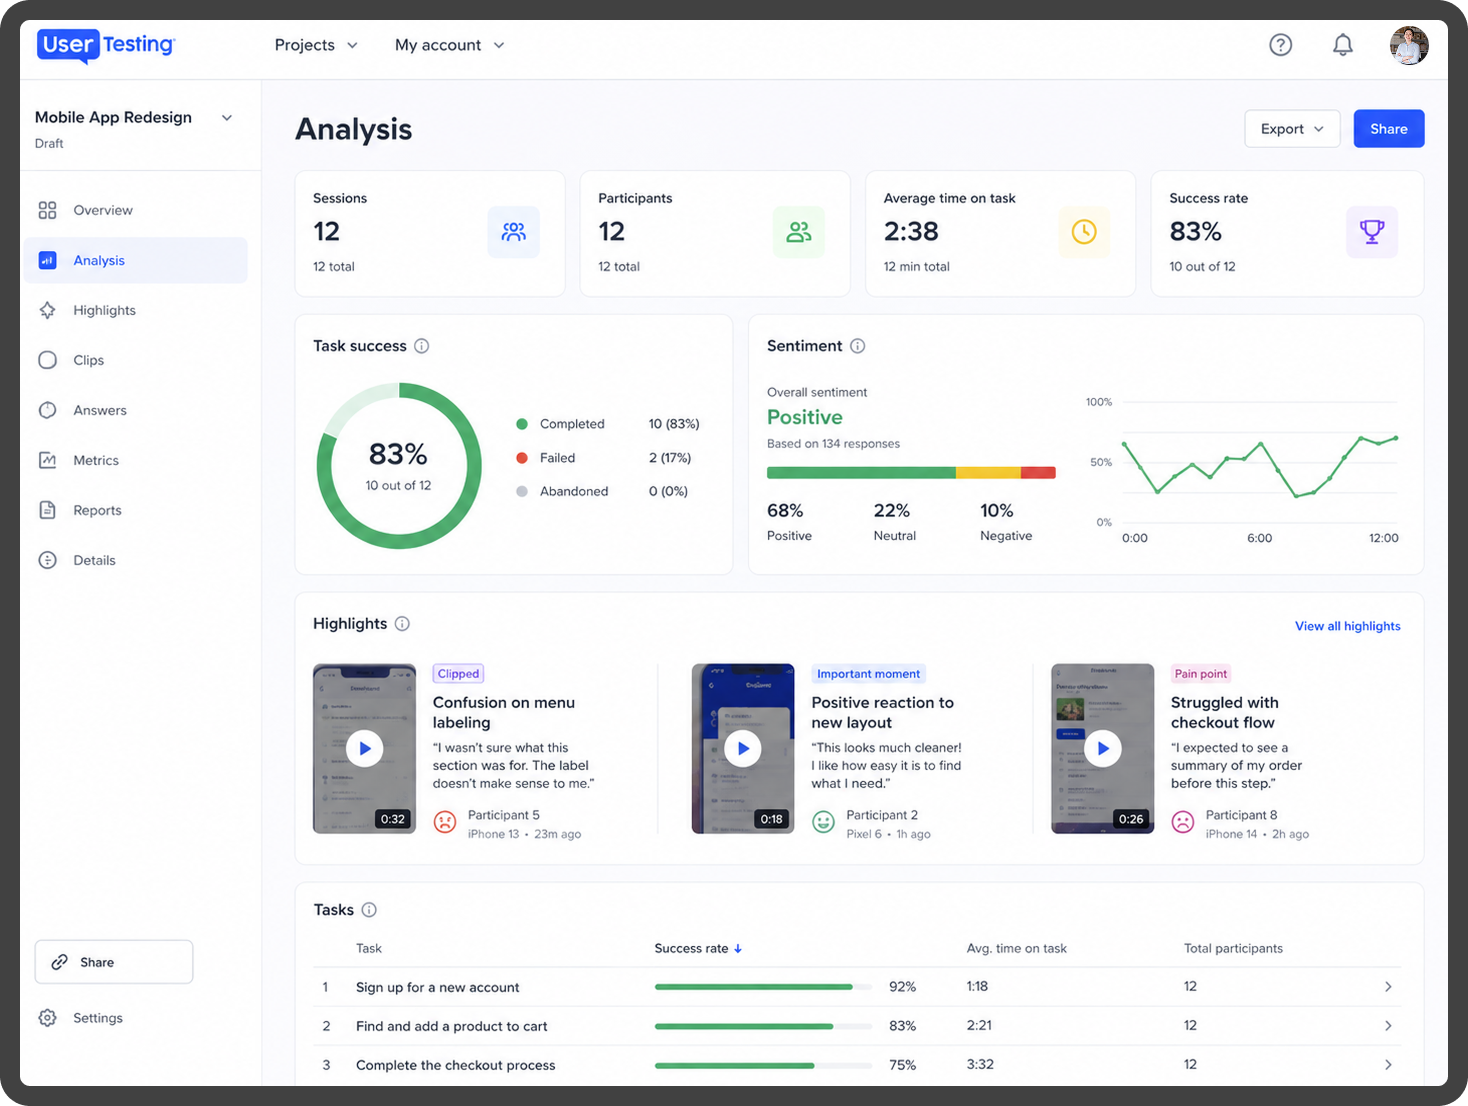This screenshot has height=1106, width=1468.
Task: Open the My account dropdown
Action: pos(450,45)
